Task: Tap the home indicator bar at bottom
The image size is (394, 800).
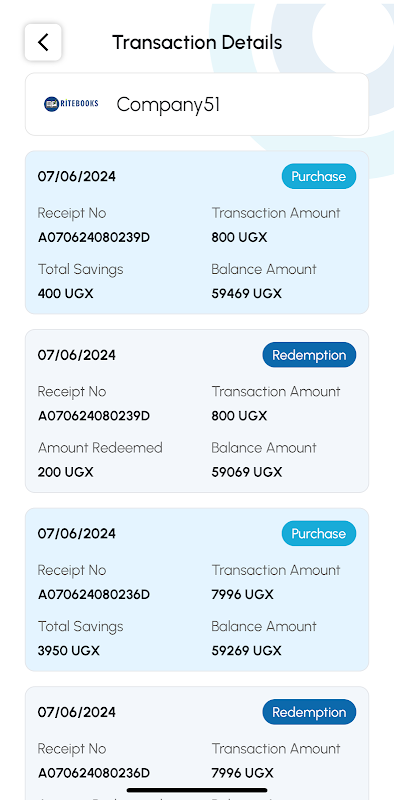Action: (x=197, y=790)
